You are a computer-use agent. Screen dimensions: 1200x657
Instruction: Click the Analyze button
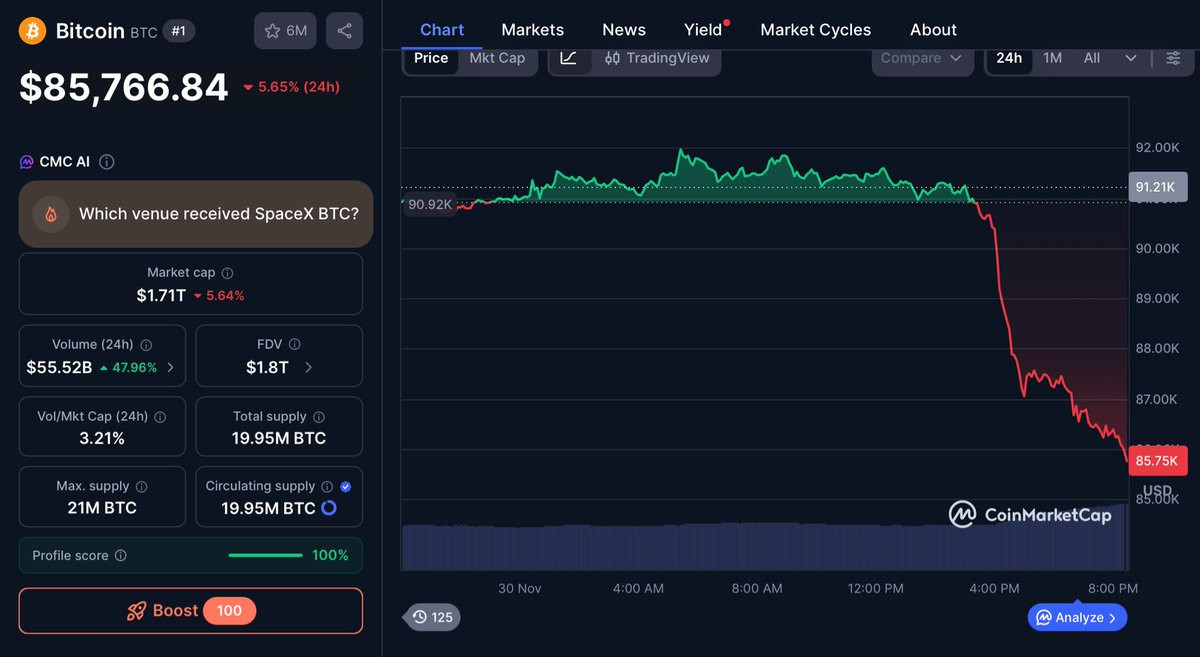coord(1078,618)
